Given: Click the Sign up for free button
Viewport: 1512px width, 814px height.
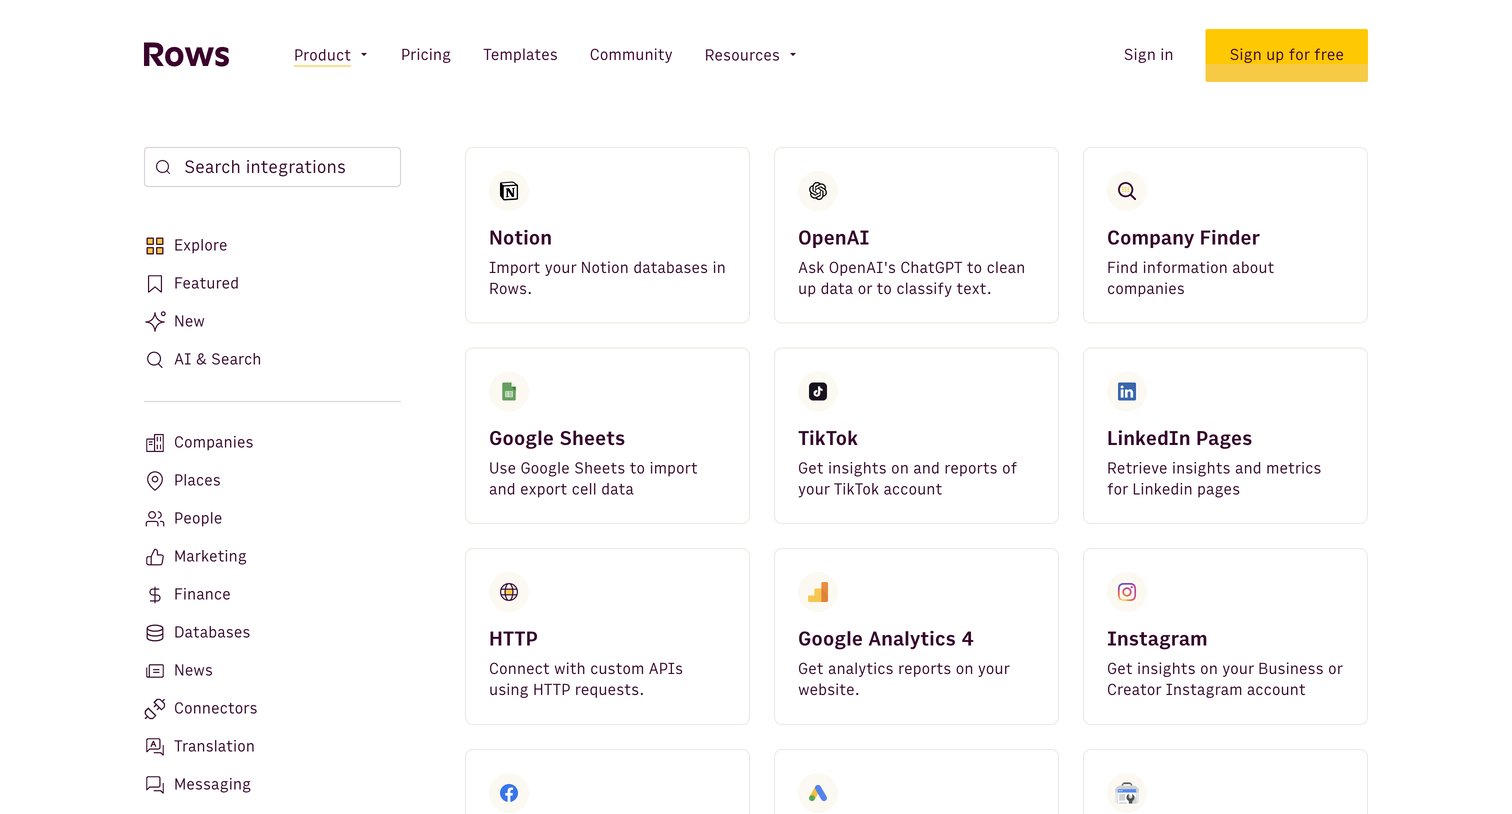Looking at the screenshot, I should [x=1286, y=55].
